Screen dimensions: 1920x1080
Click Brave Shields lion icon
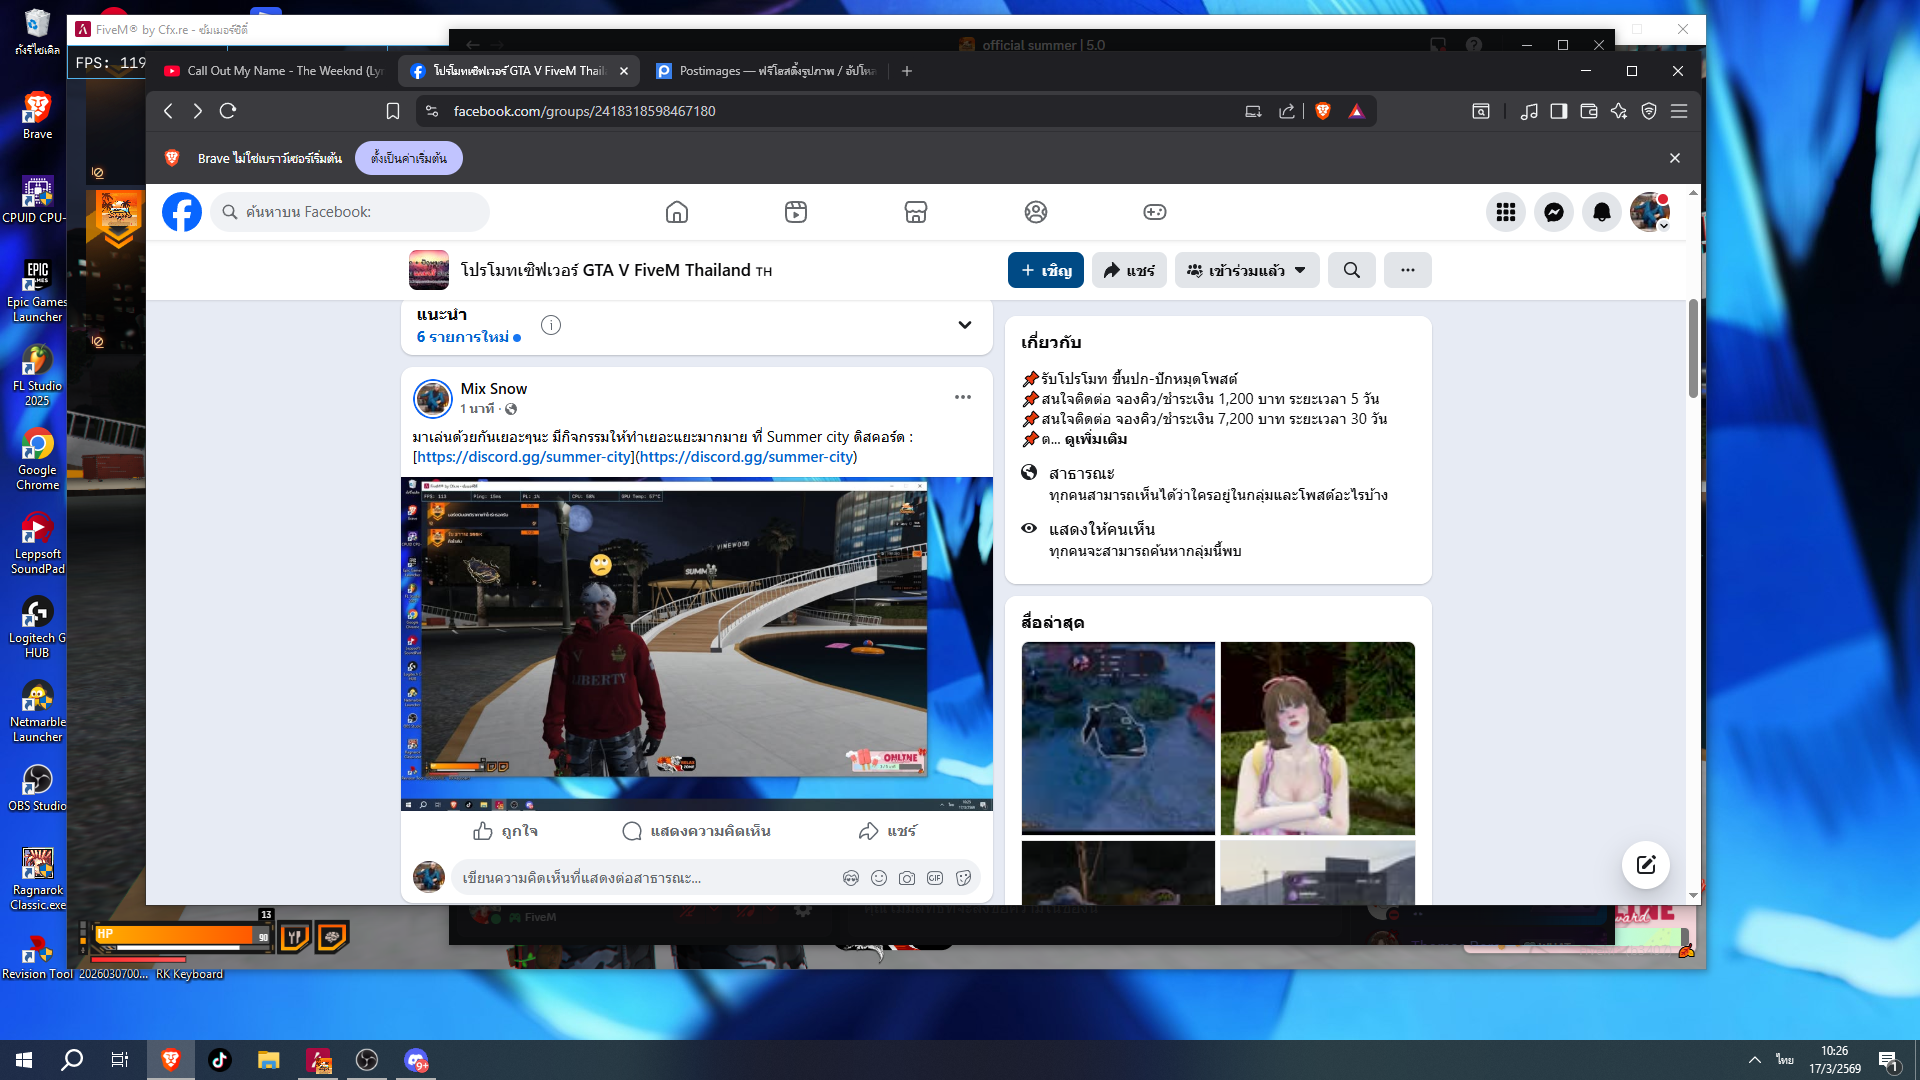click(1323, 111)
